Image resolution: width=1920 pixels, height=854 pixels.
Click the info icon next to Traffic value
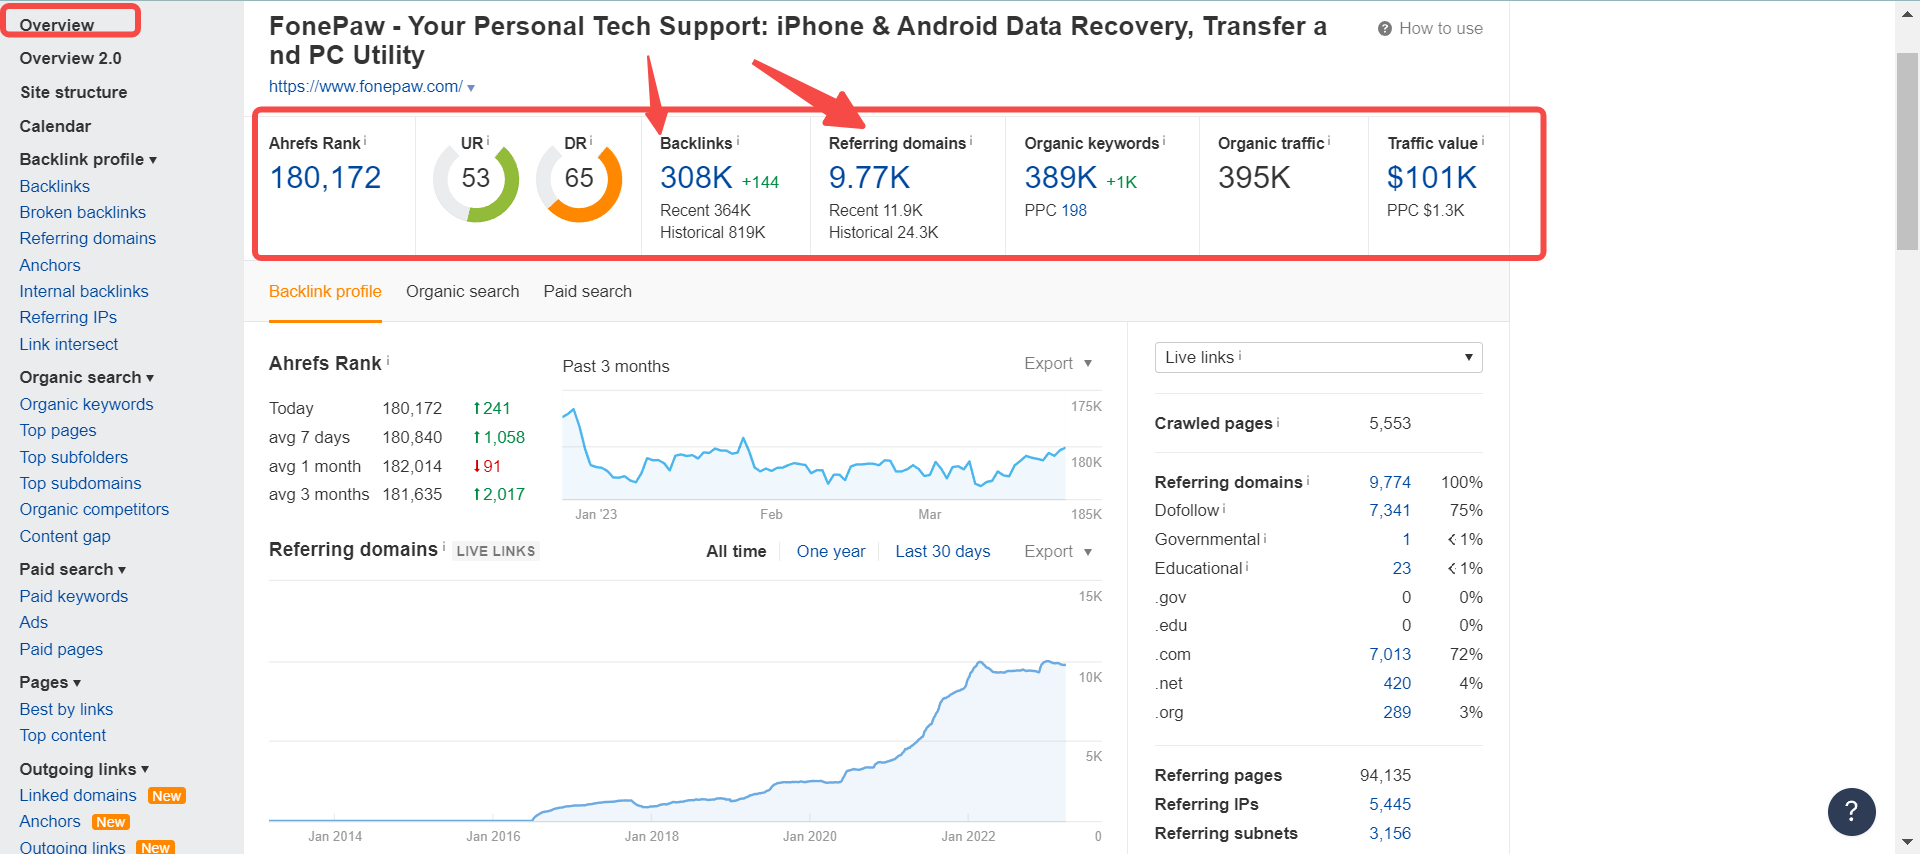click(x=1483, y=141)
